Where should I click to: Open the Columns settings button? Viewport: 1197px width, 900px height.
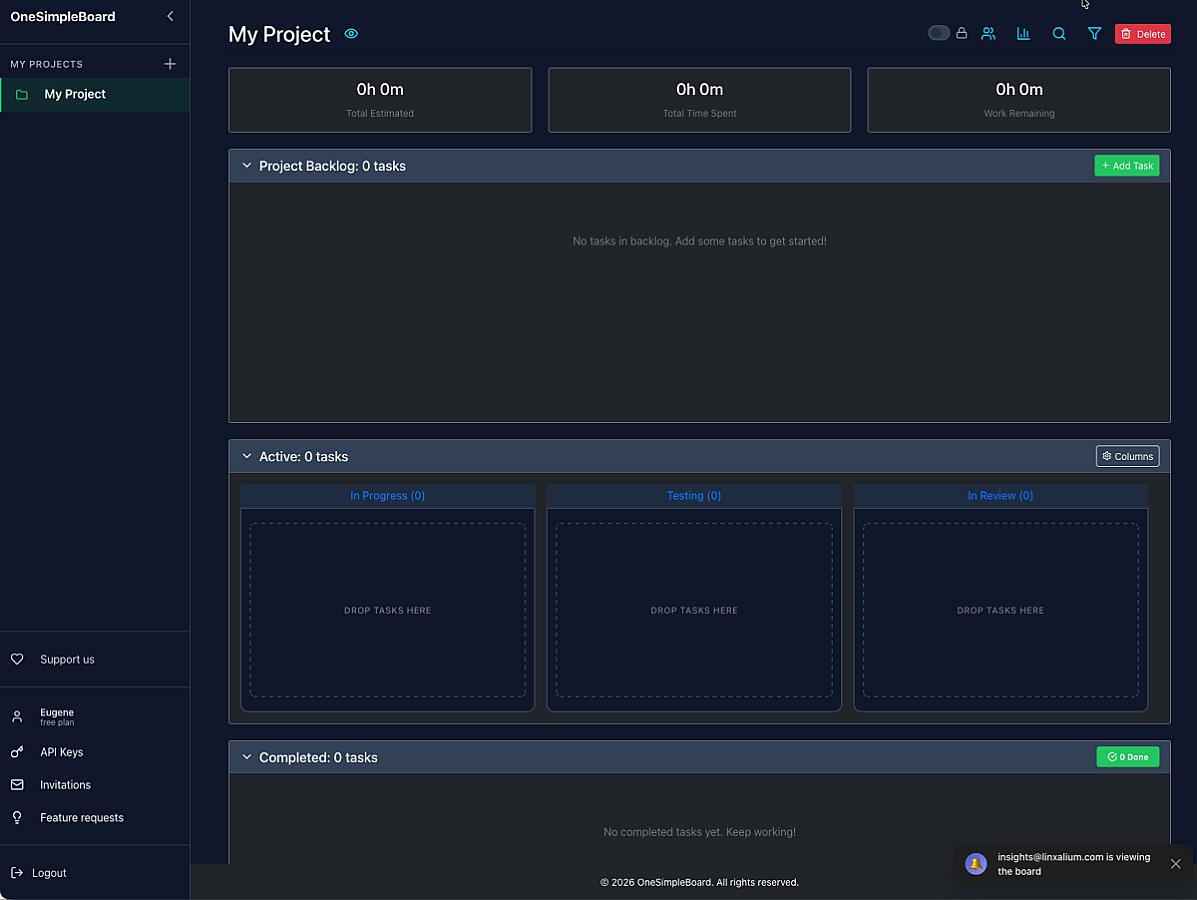1128,456
